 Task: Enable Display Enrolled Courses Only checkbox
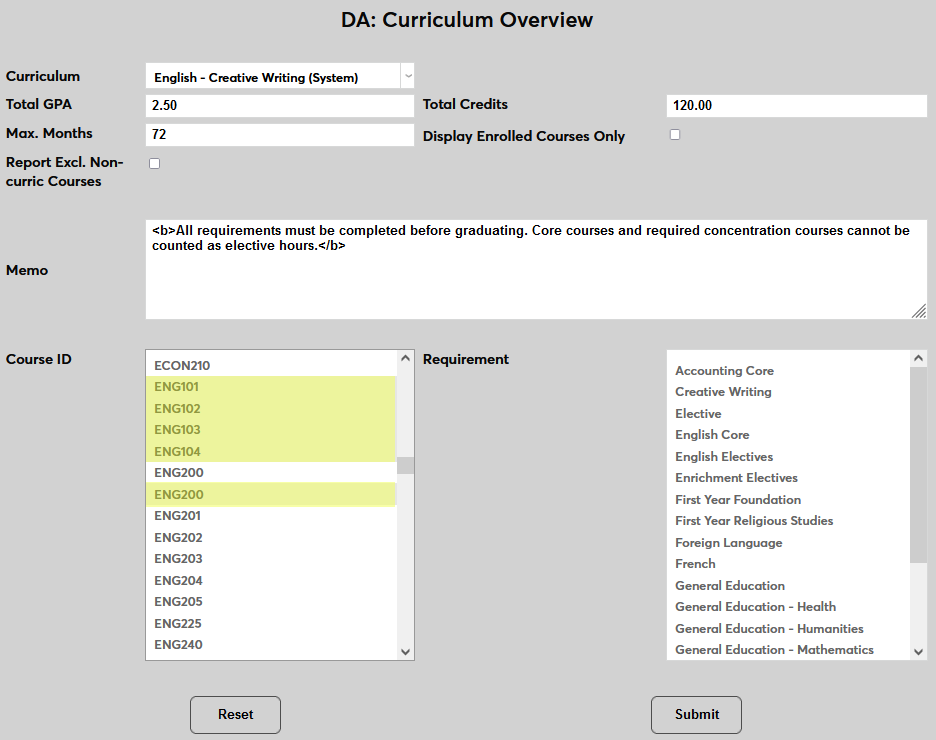coord(675,135)
